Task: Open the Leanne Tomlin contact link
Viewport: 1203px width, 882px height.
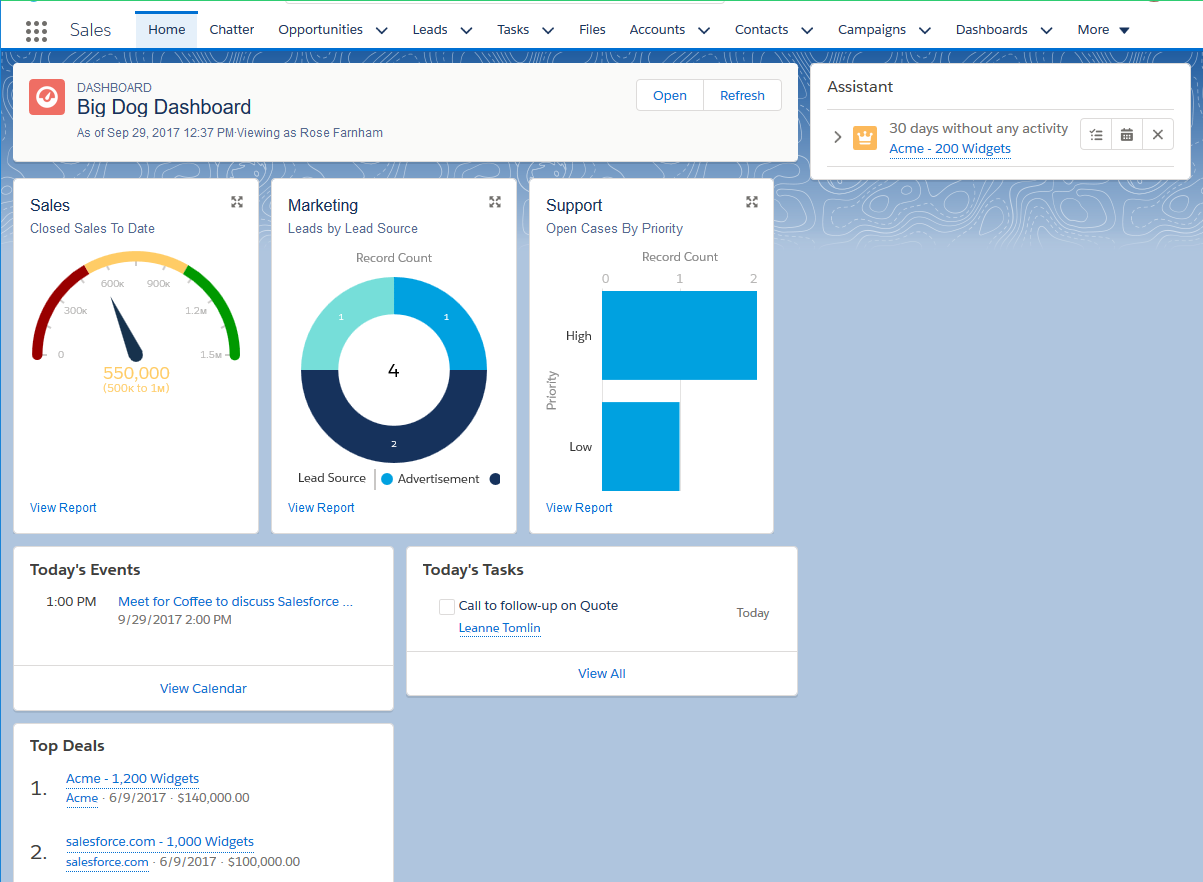Action: click(x=499, y=628)
